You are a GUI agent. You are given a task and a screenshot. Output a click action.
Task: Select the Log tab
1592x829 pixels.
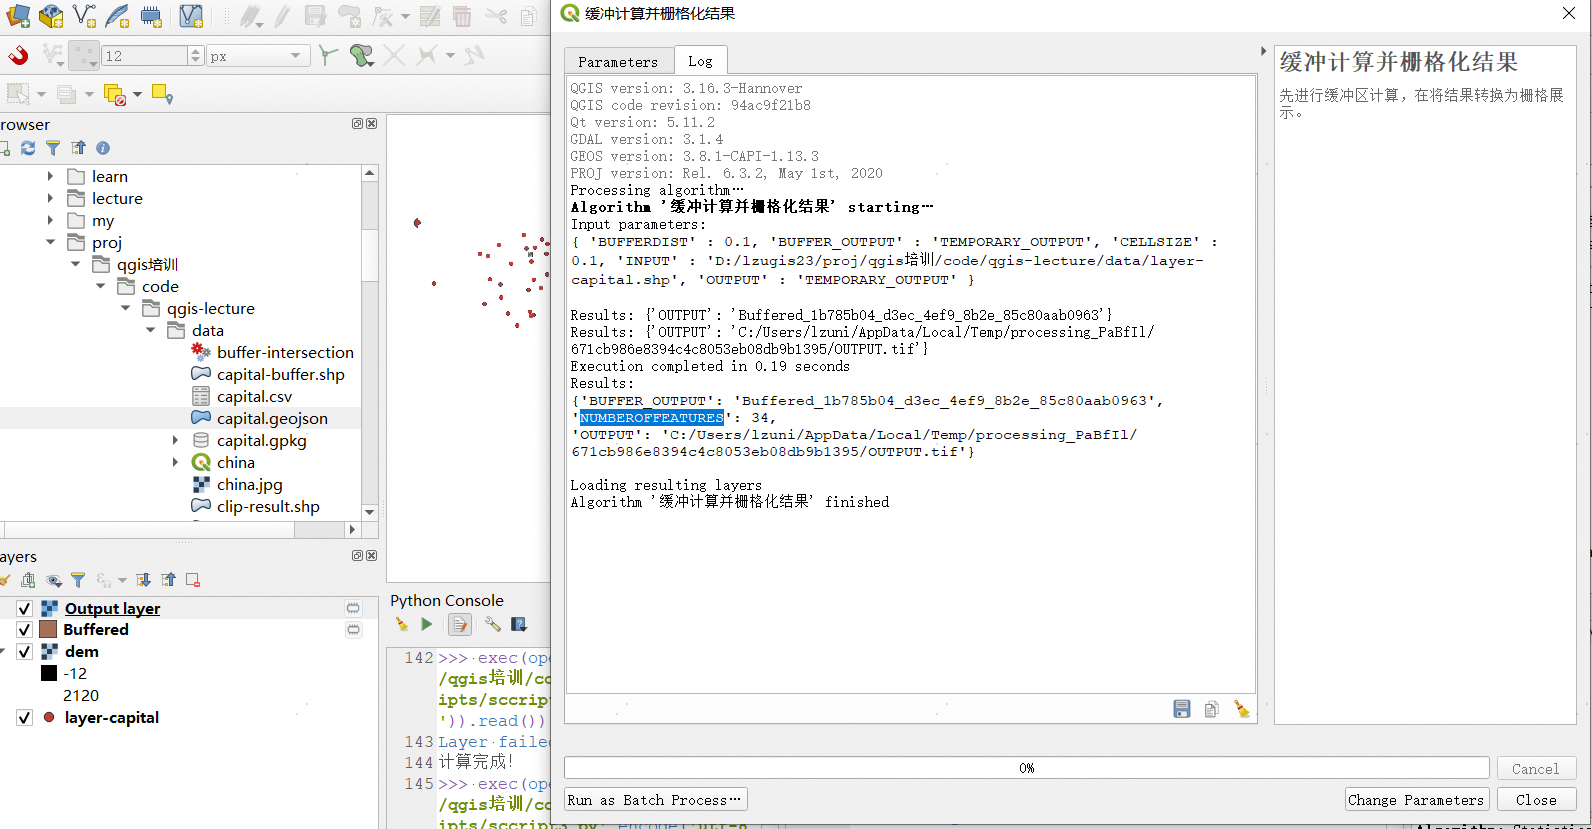[x=700, y=61]
